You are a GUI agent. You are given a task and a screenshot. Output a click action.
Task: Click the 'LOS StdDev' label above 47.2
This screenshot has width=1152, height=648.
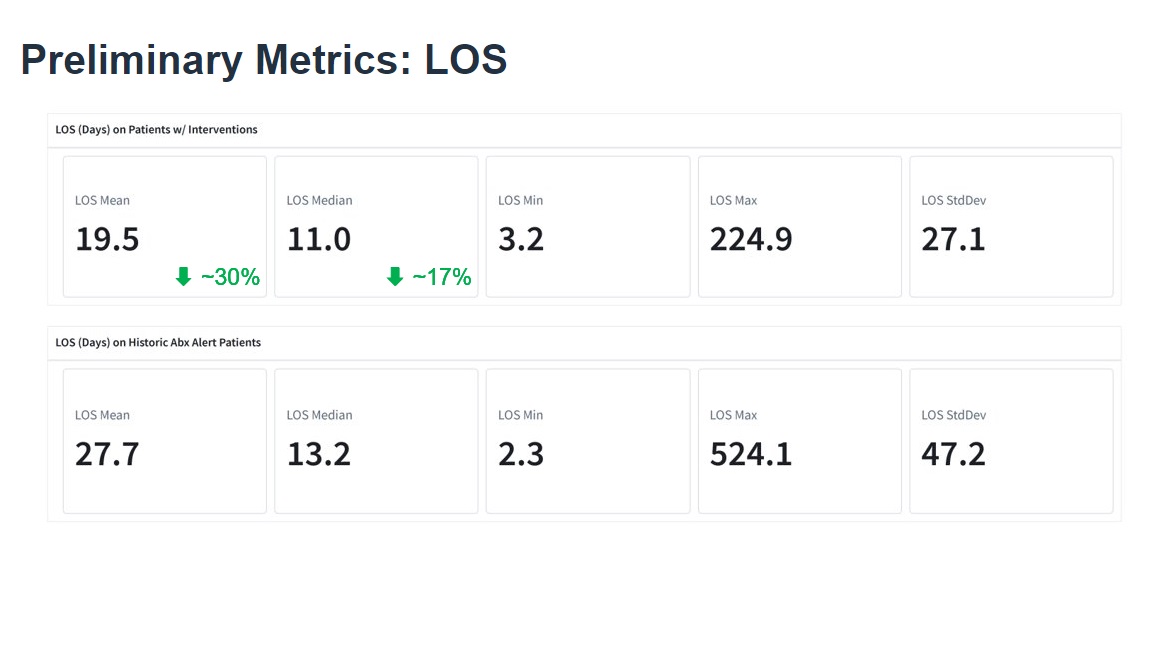[952, 415]
